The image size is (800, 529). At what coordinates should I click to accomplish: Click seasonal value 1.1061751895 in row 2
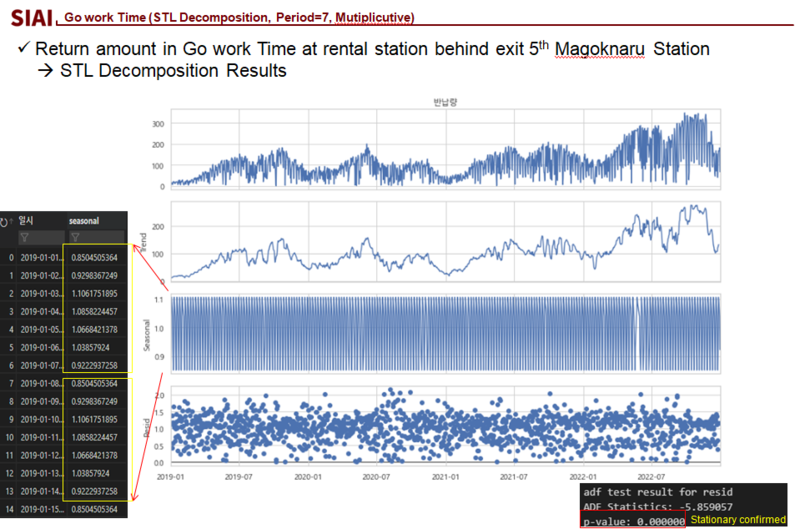pyautogui.click(x=96, y=293)
